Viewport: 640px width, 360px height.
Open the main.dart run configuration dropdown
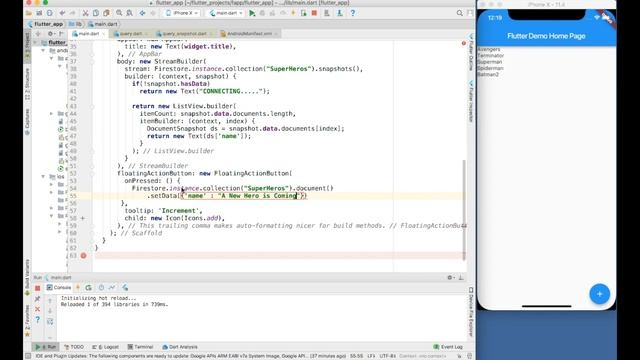(226, 13)
